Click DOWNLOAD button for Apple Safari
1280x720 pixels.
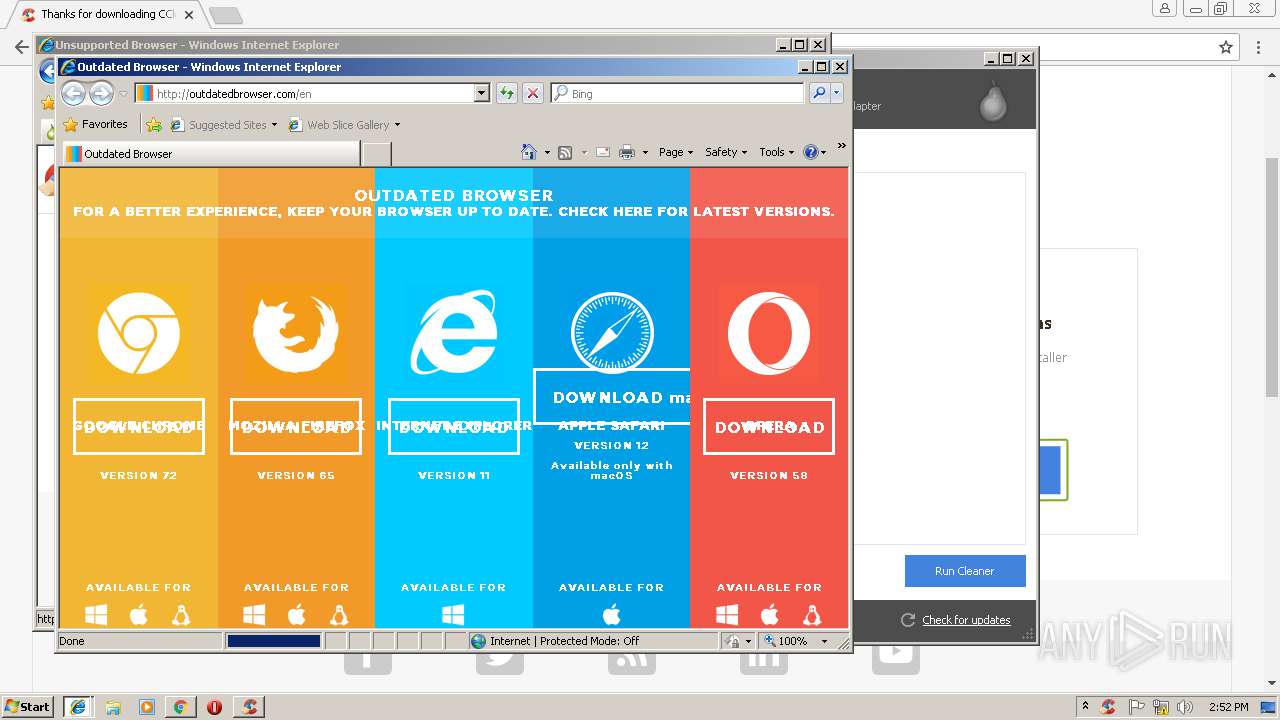(612, 397)
